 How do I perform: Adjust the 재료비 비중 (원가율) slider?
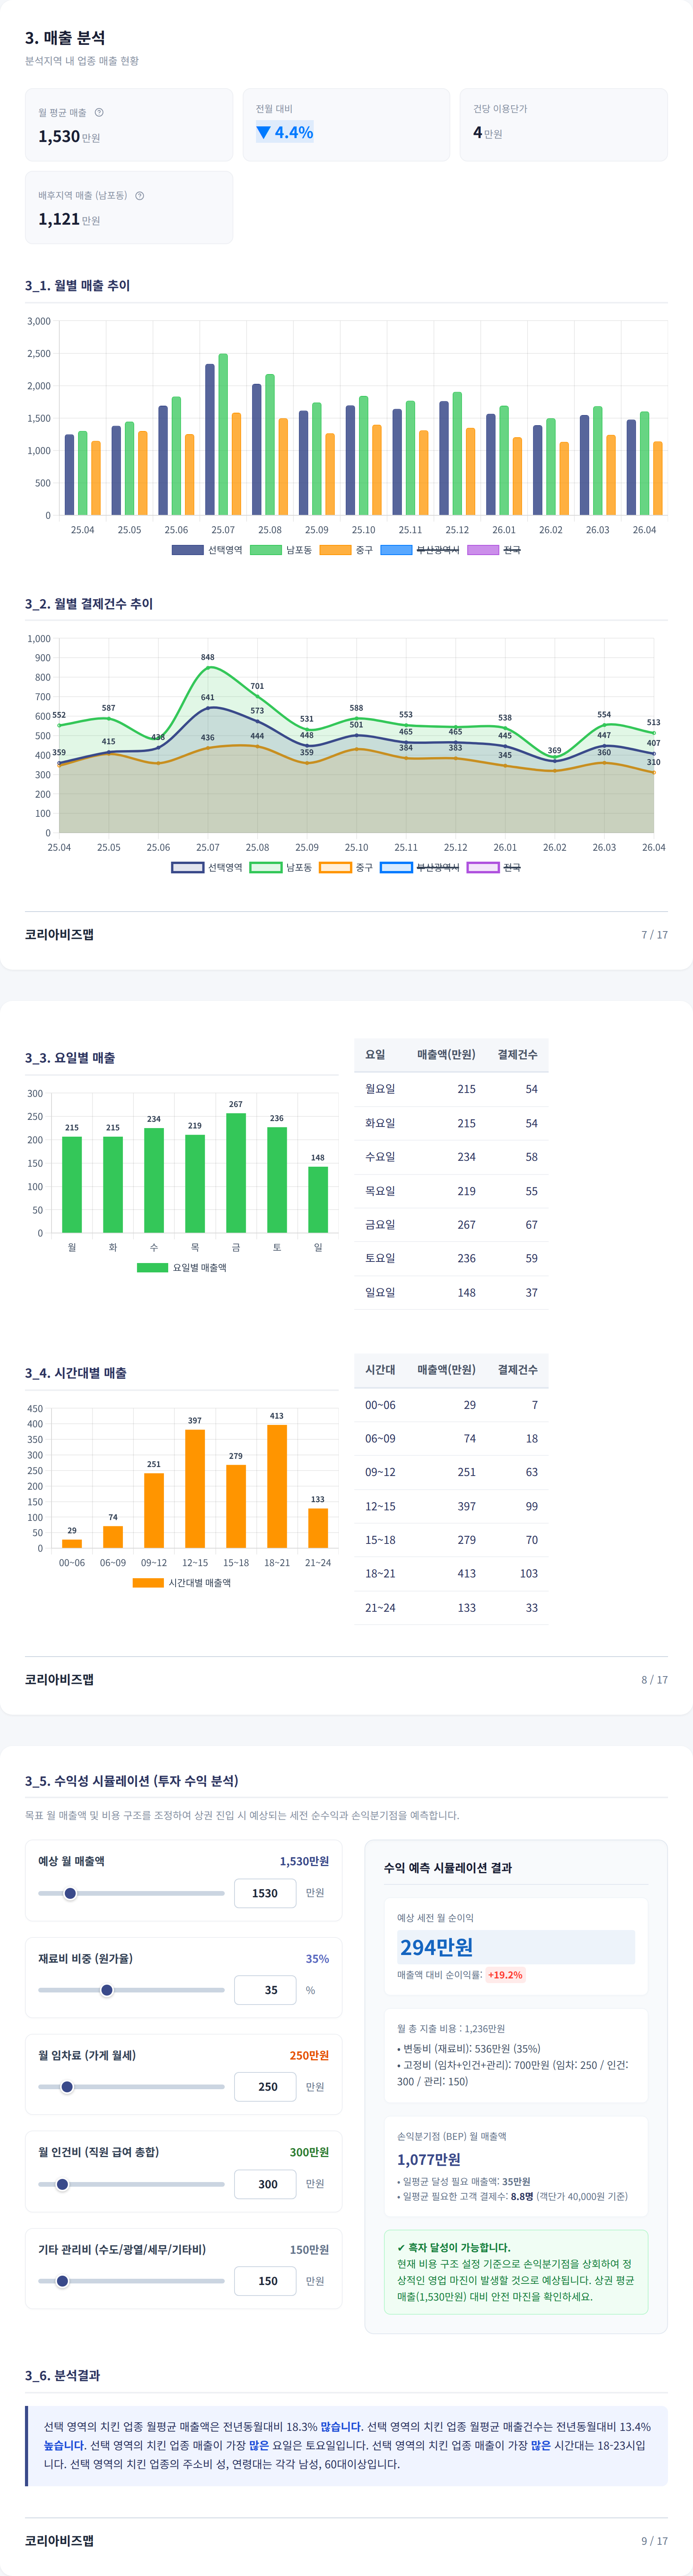(x=131, y=1990)
